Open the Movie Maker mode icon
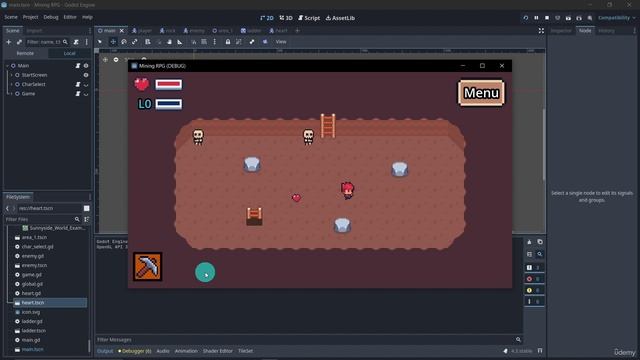This screenshot has width=640, height=360. pyautogui.click(x=590, y=18)
